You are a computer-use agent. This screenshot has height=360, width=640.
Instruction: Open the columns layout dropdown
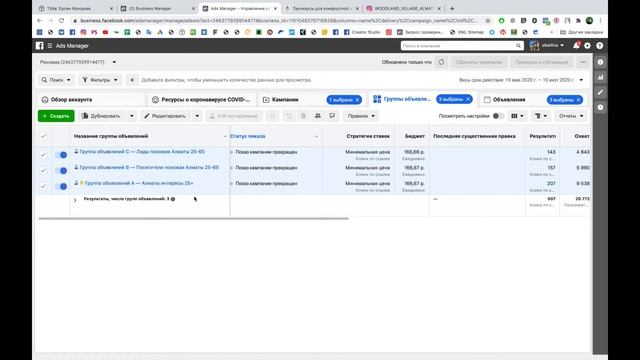tap(517, 116)
